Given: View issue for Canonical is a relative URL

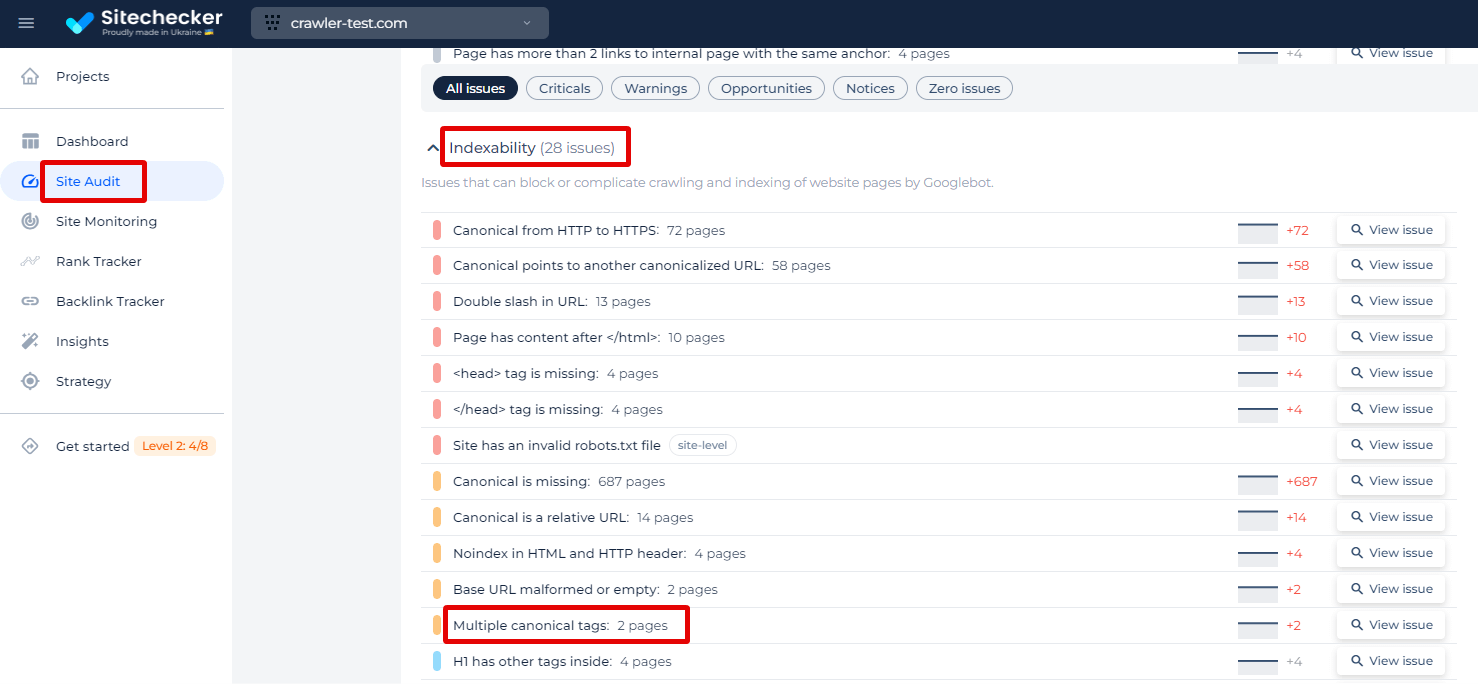Looking at the screenshot, I should tap(1391, 517).
